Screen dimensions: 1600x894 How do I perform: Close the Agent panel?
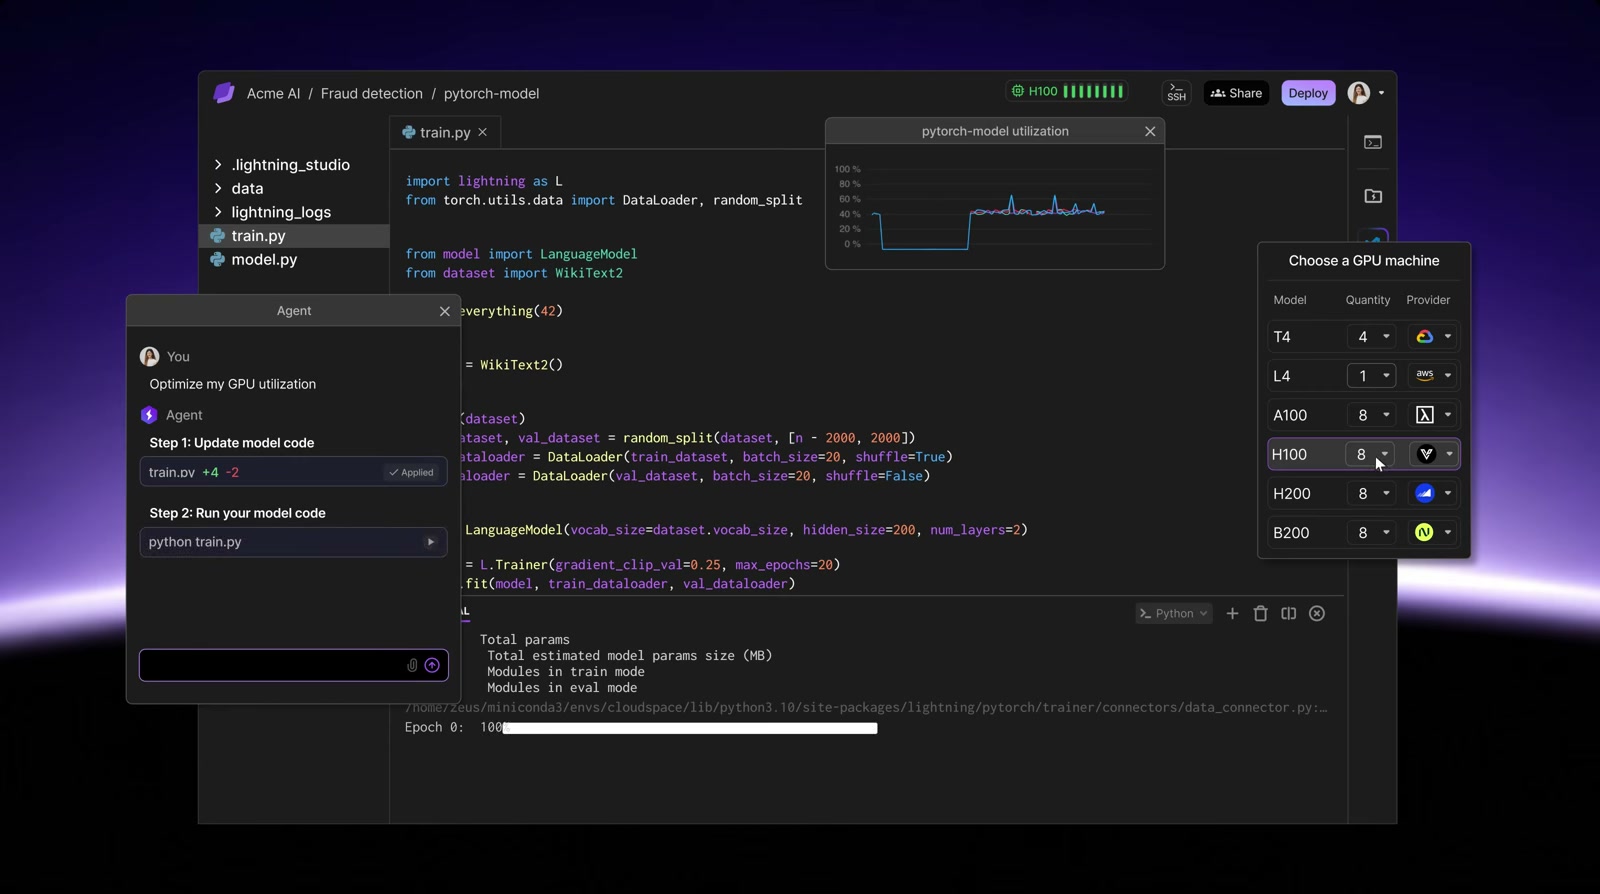click(x=445, y=311)
